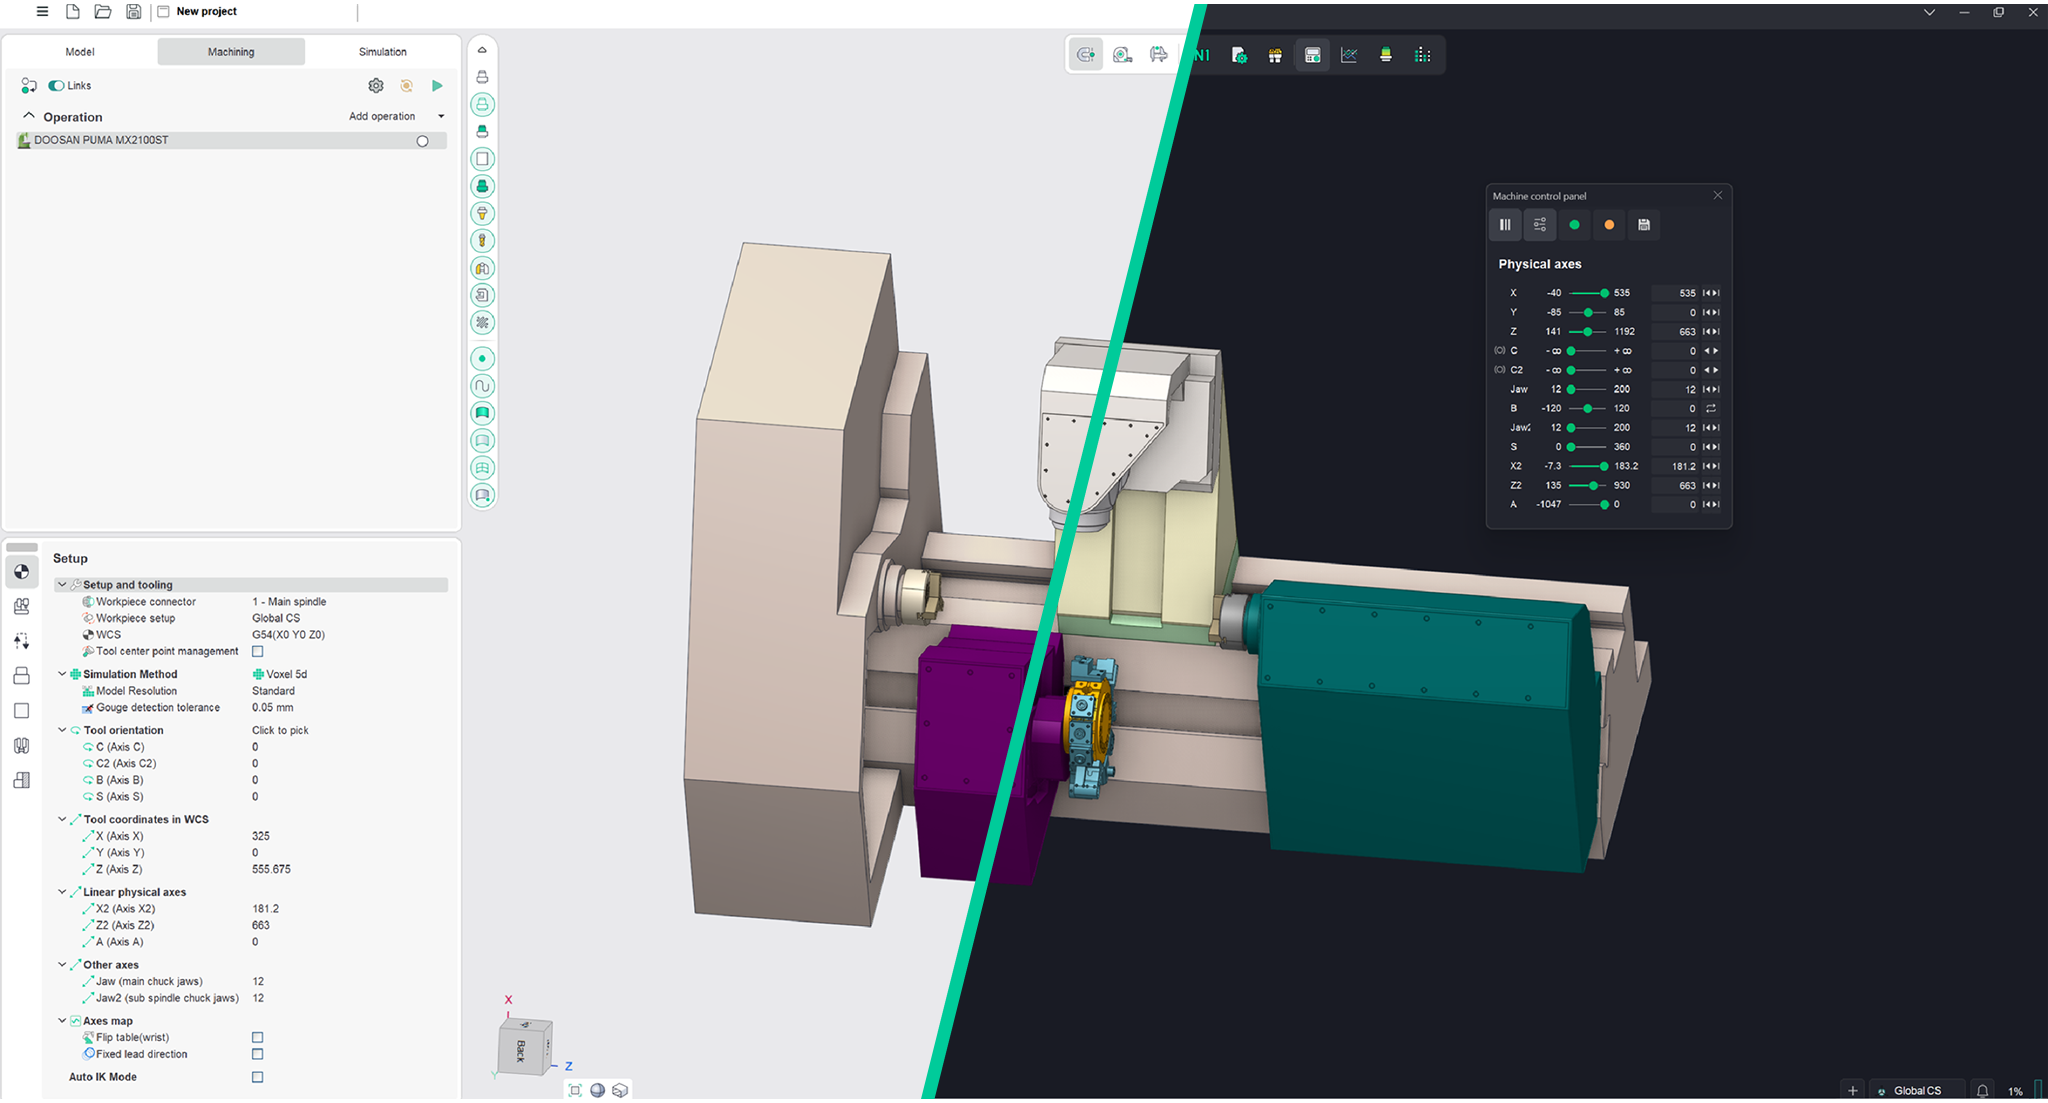The image size is (2048, 1103).
Task: Open the machine control panel toolbar icon
Action: tap(1312, 55)
